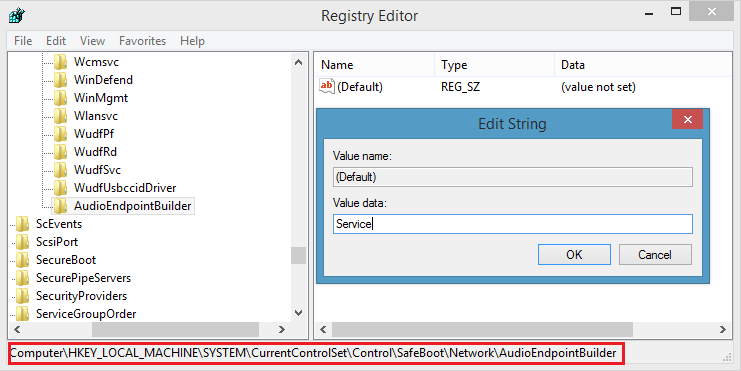The image size is (741, 371).
Task: Click the WinDefend folder icon
Action: (60, 80)
